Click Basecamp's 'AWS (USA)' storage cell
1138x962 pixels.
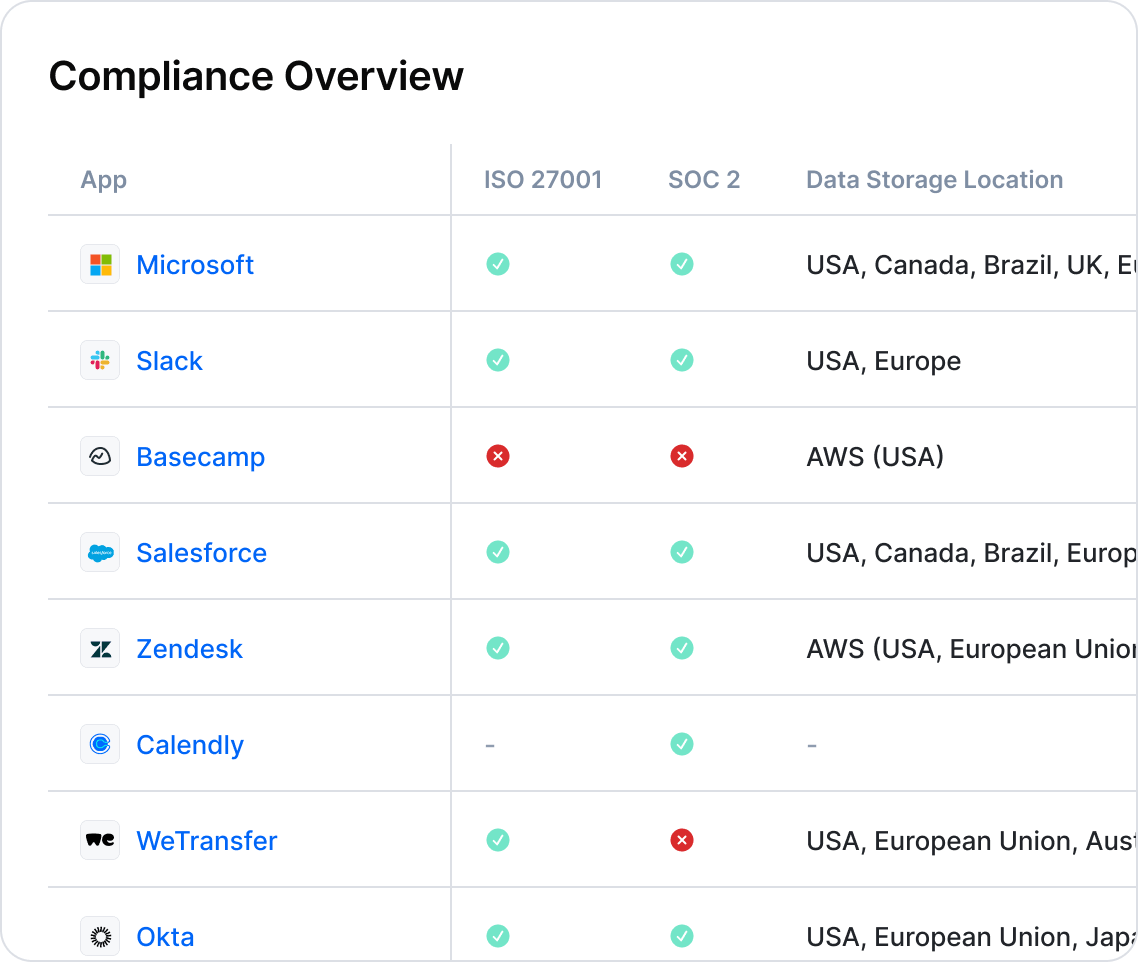pyautogui.click(x=875, y=457)
